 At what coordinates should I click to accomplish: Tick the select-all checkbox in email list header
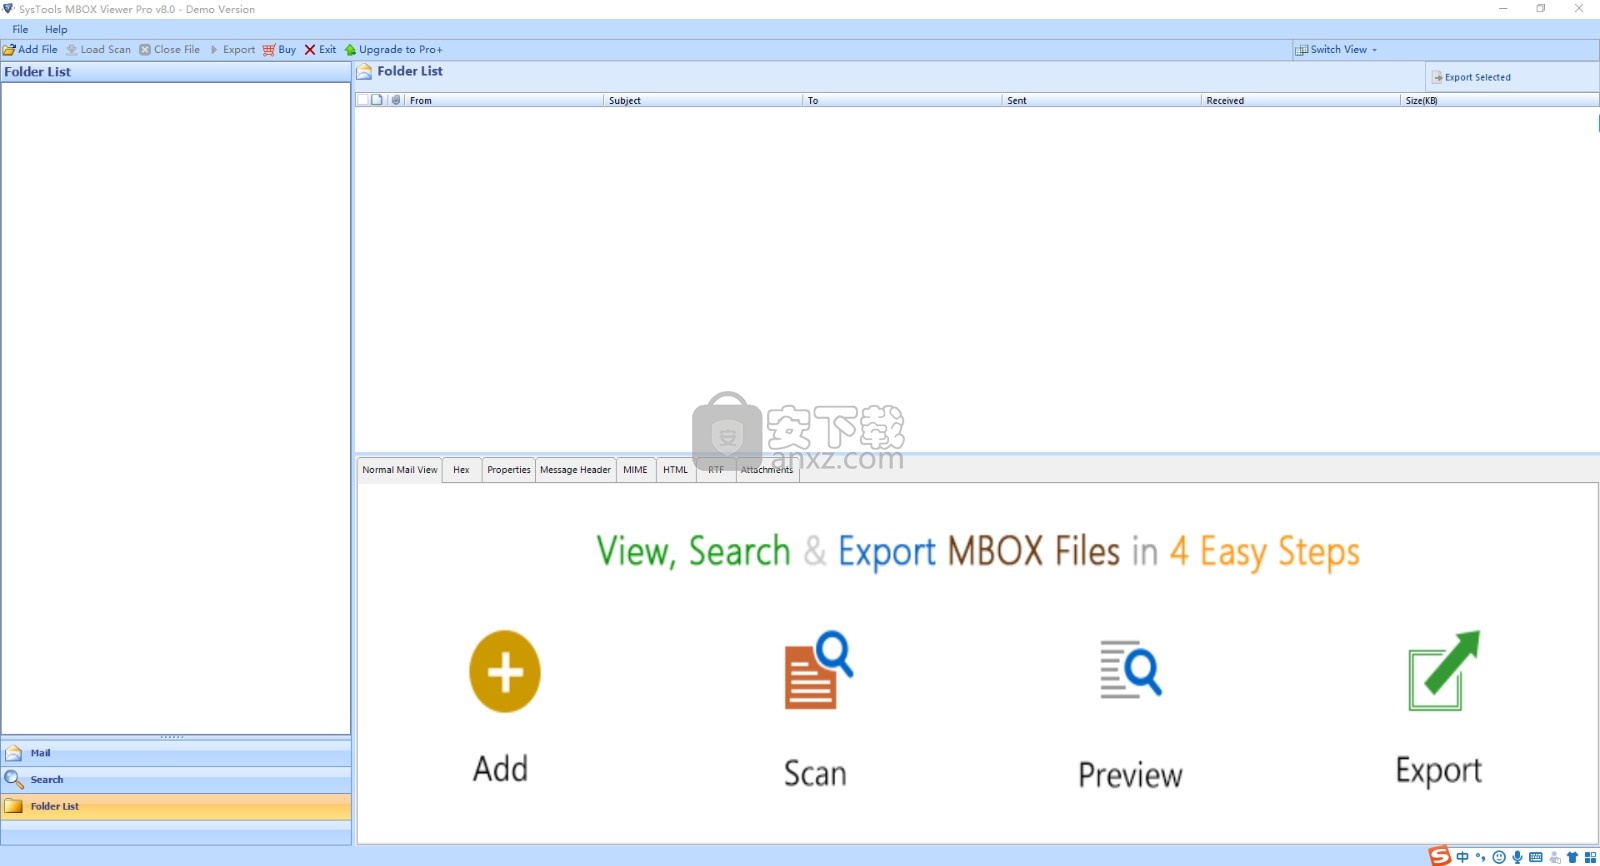(x=362, y=100)
